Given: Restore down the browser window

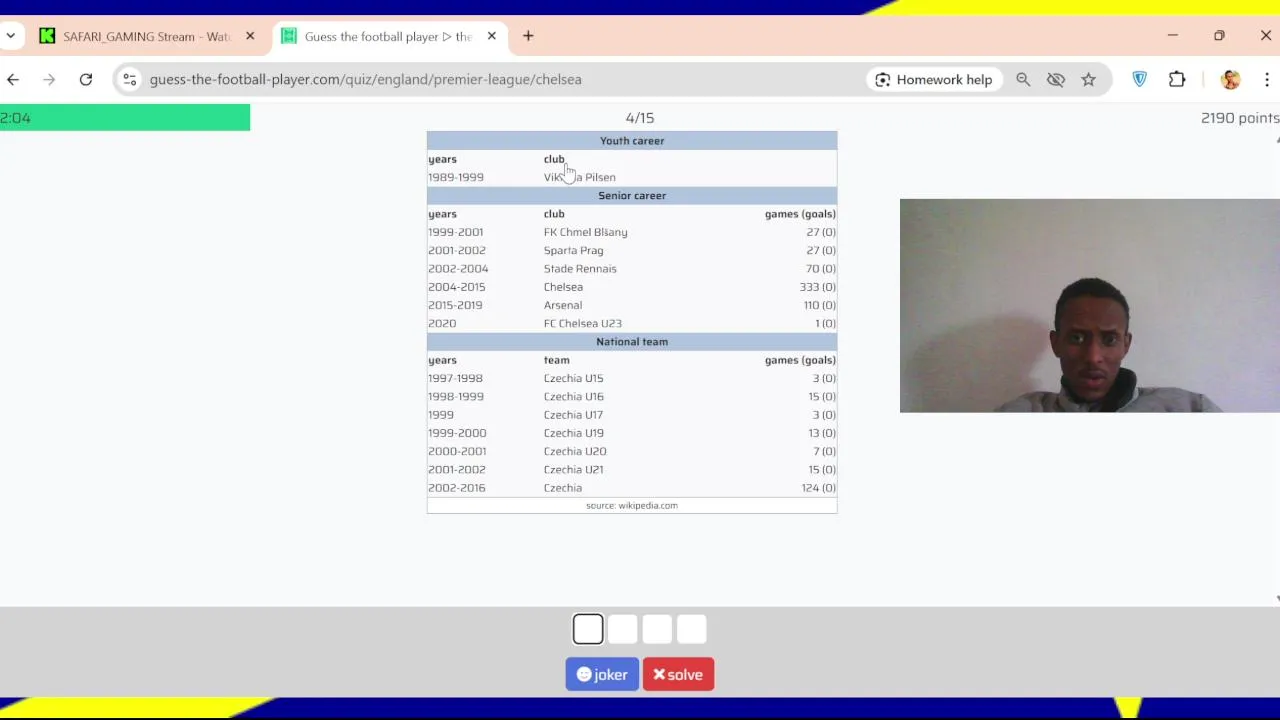Looking at the screenshot, I should tap(1219, 36).
